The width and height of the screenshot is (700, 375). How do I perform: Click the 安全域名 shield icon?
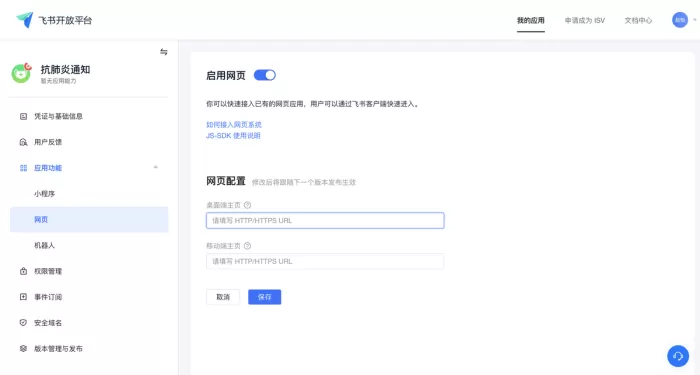tap(23, 323)
